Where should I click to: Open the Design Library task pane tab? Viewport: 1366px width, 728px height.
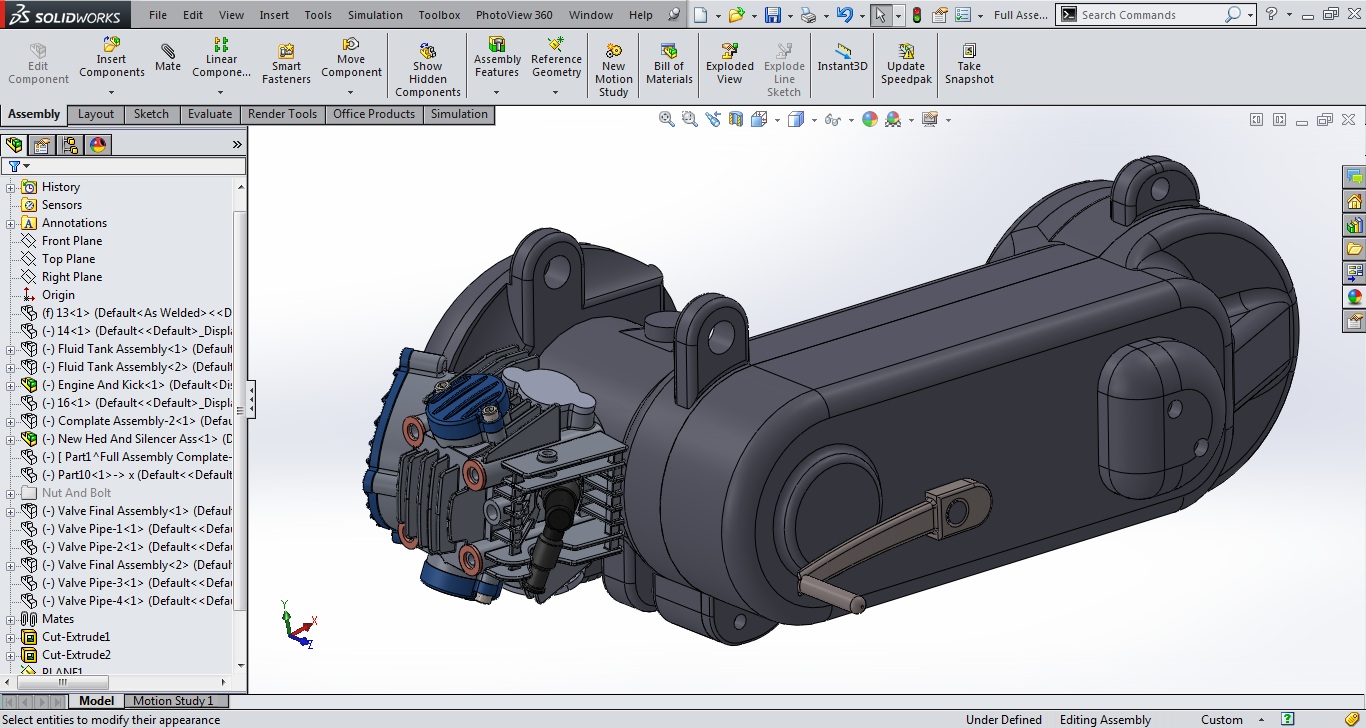1355,225
